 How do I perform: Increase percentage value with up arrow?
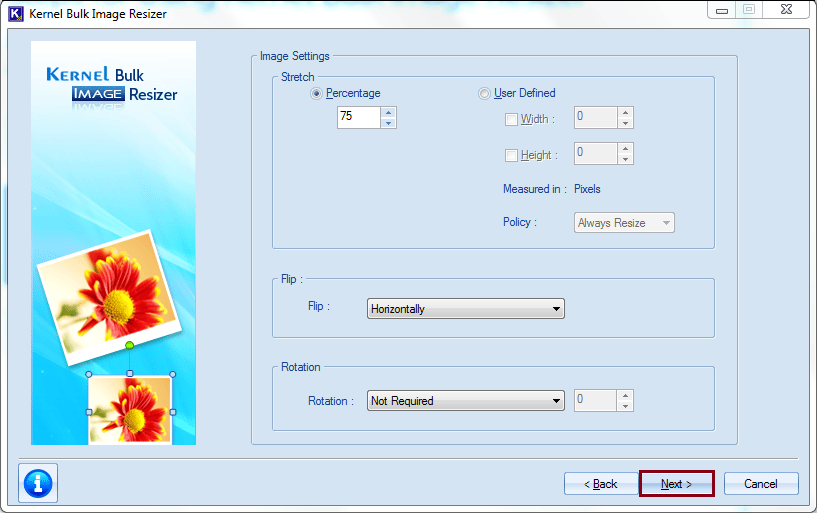click(x=388, y=112)
